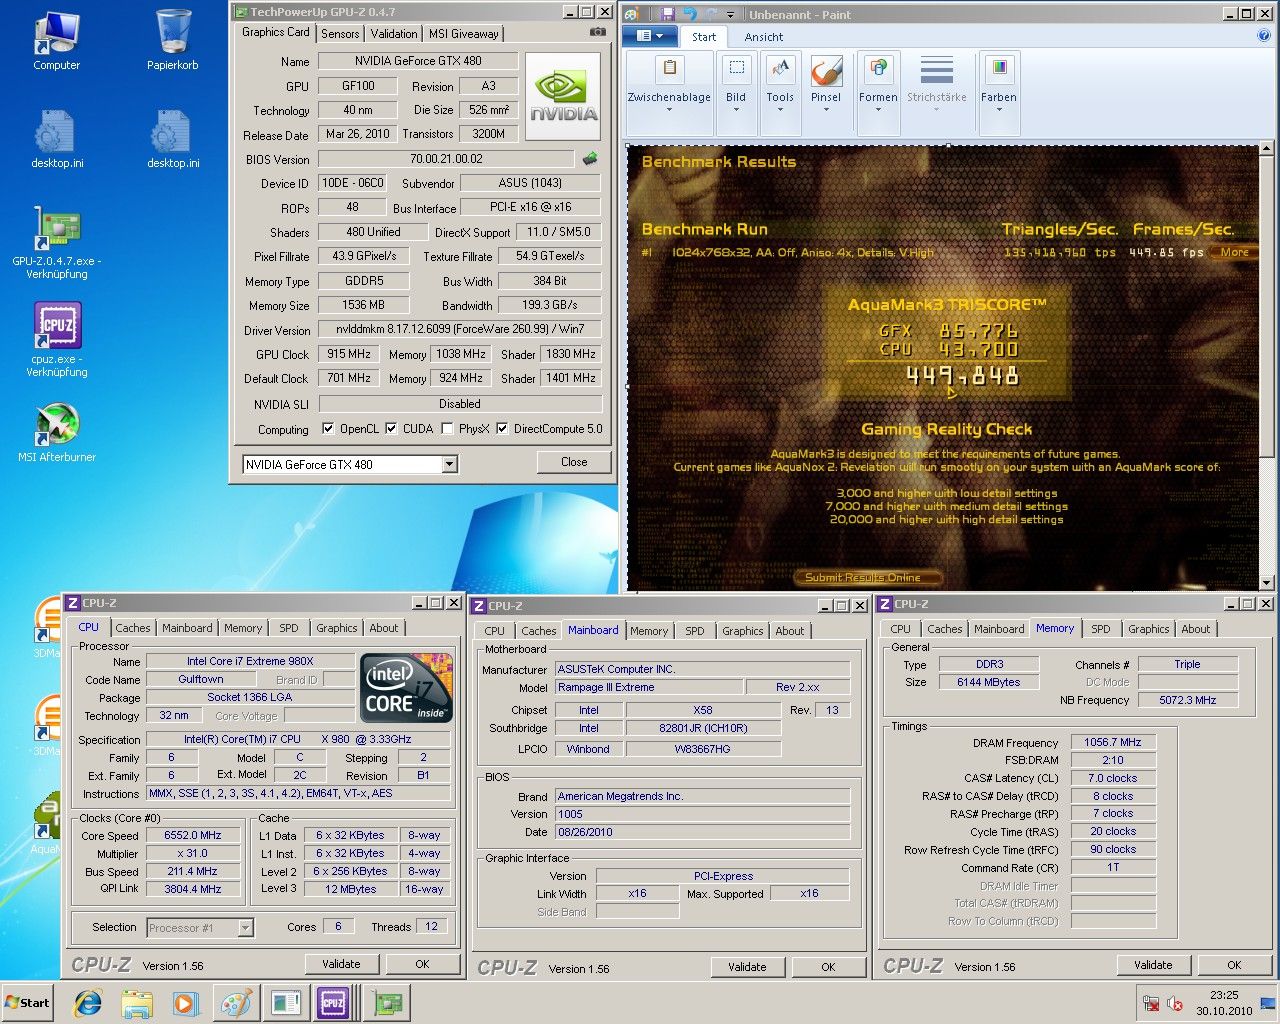Click Validate in the Mainboard CPU-Z window
The width and height of the screenshot is (1280, 1024).
tap(747, 967)
